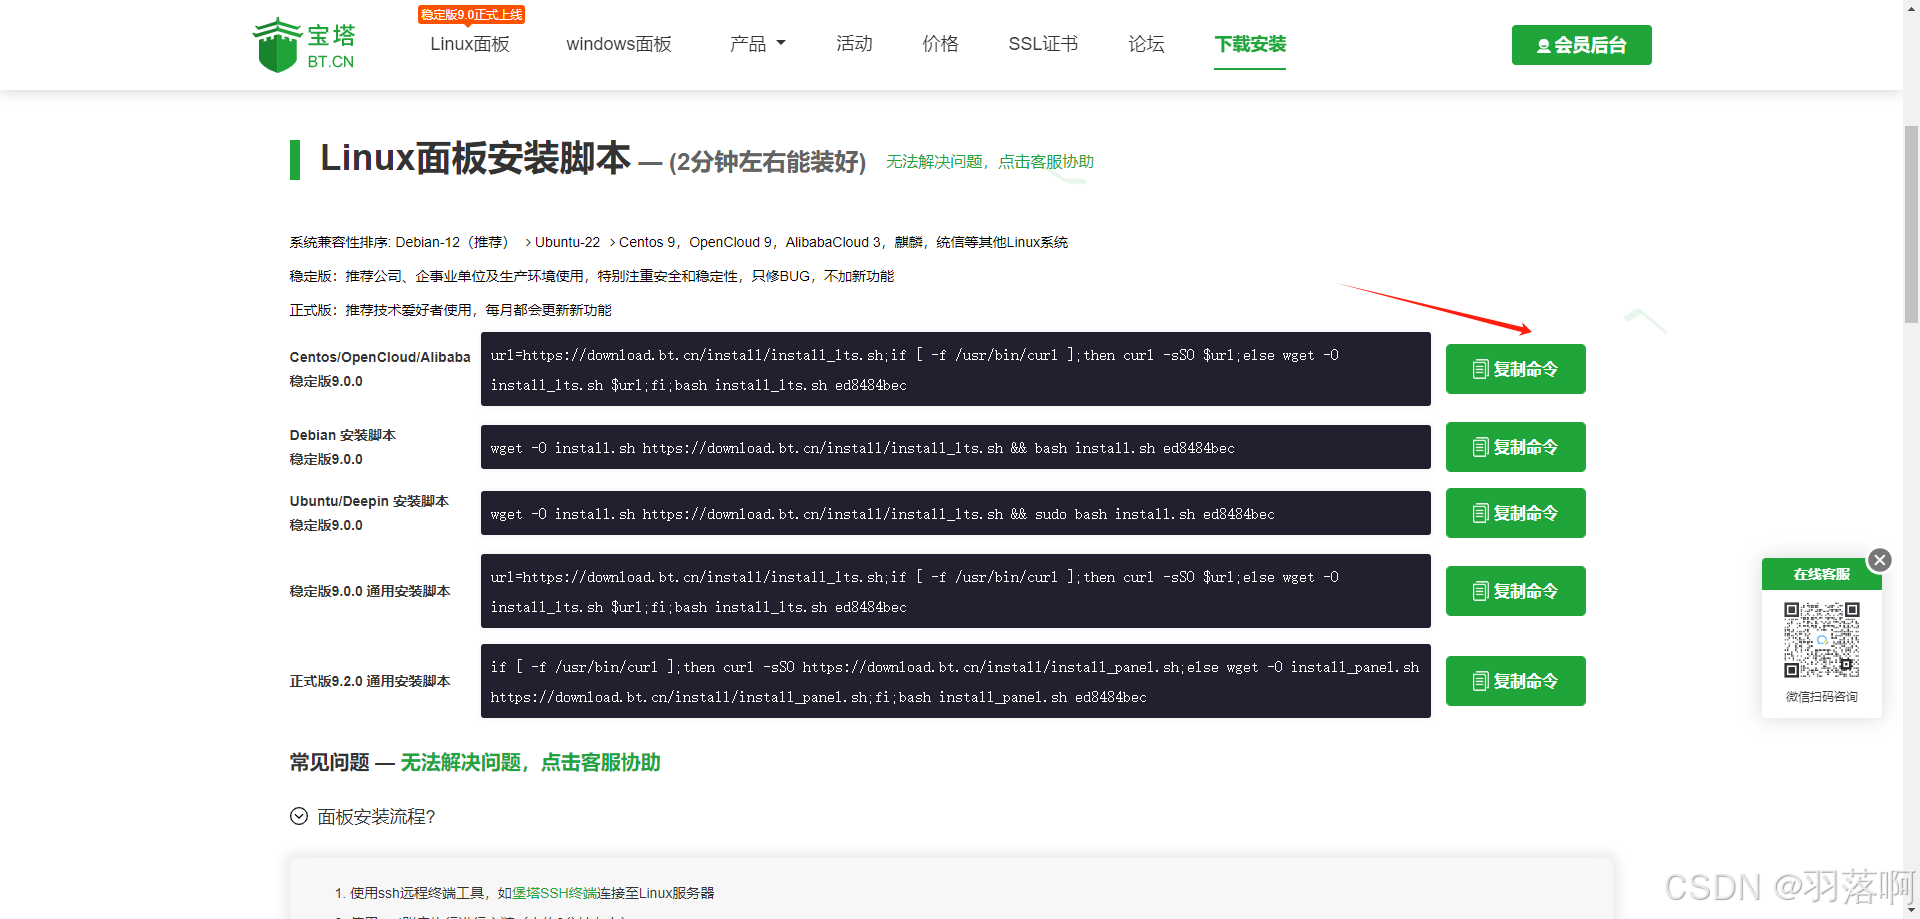Click the 正式版9.2.0 通用安装脚本 label

click(x=370, y=681)
